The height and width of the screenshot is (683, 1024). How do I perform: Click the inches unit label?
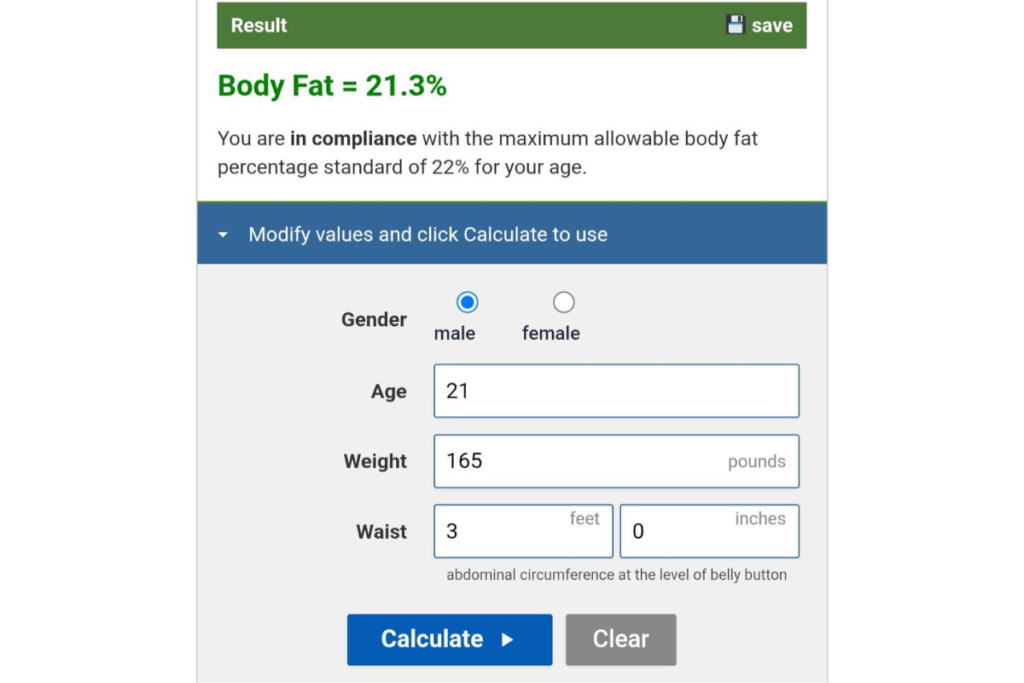click(760, 518)
